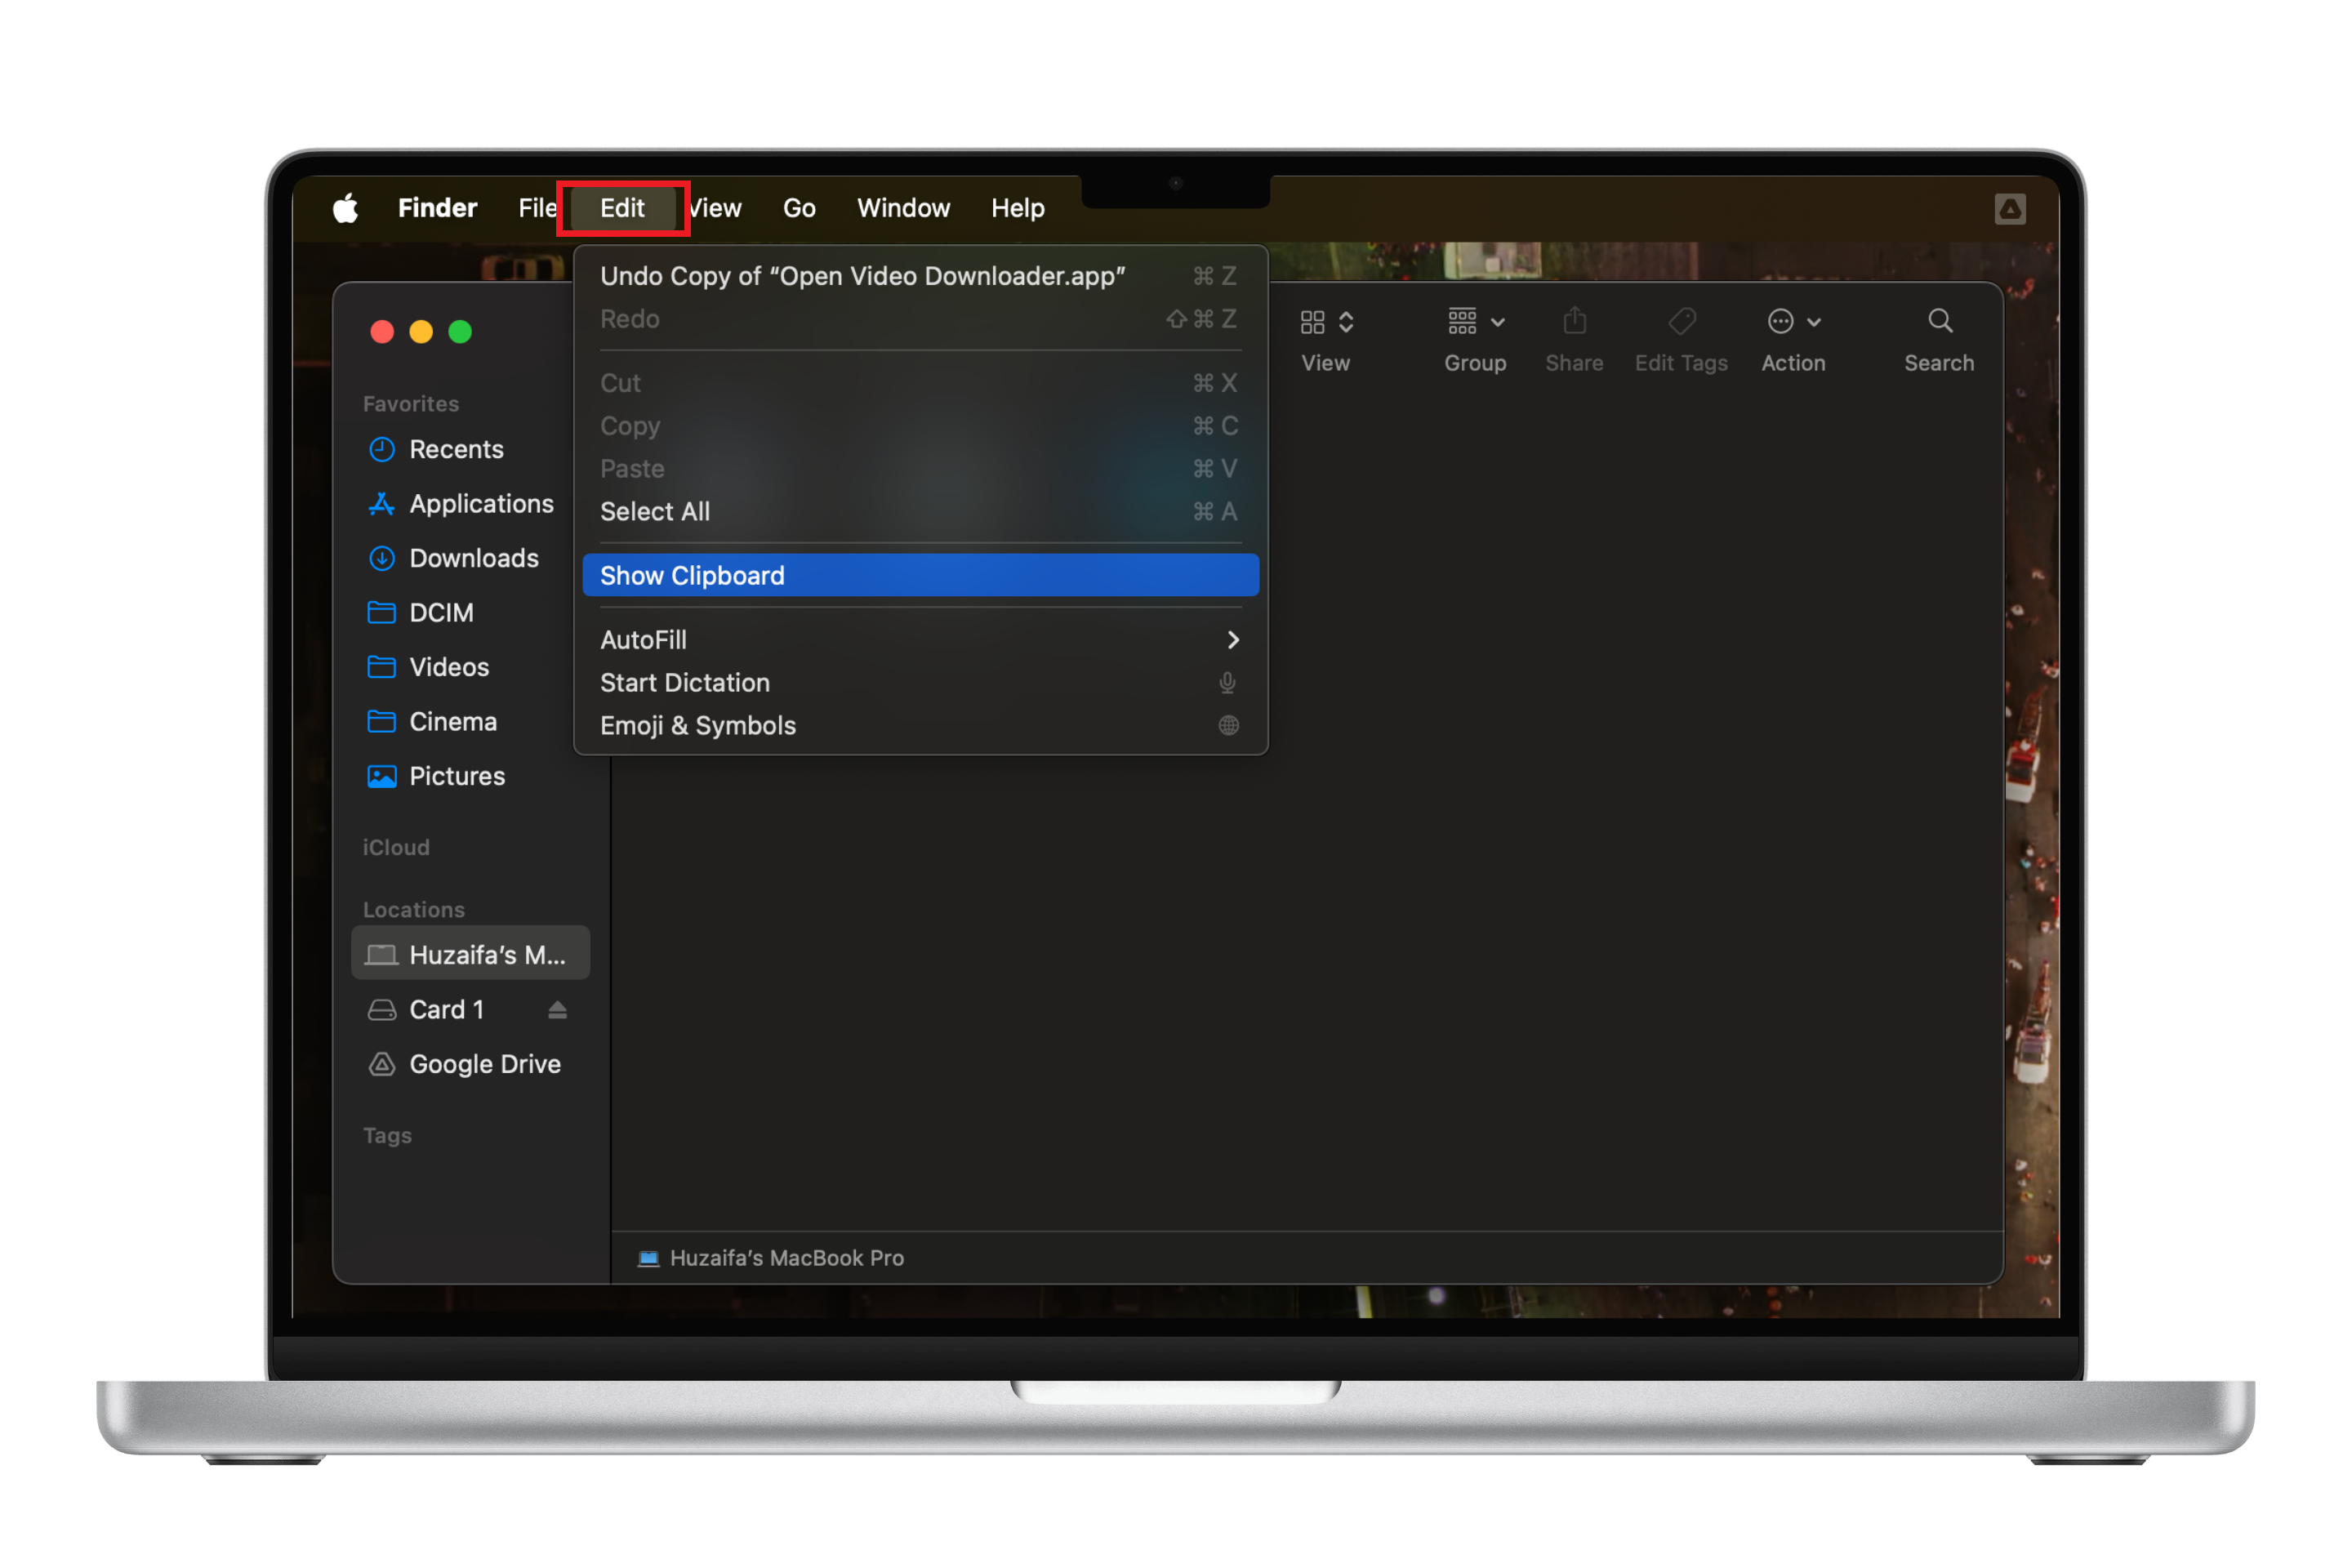This screenshot has height=1568, width=2352.
Task: Open the Window menu in menu bar
Action: pyautogui.click(x=903, y=208)
